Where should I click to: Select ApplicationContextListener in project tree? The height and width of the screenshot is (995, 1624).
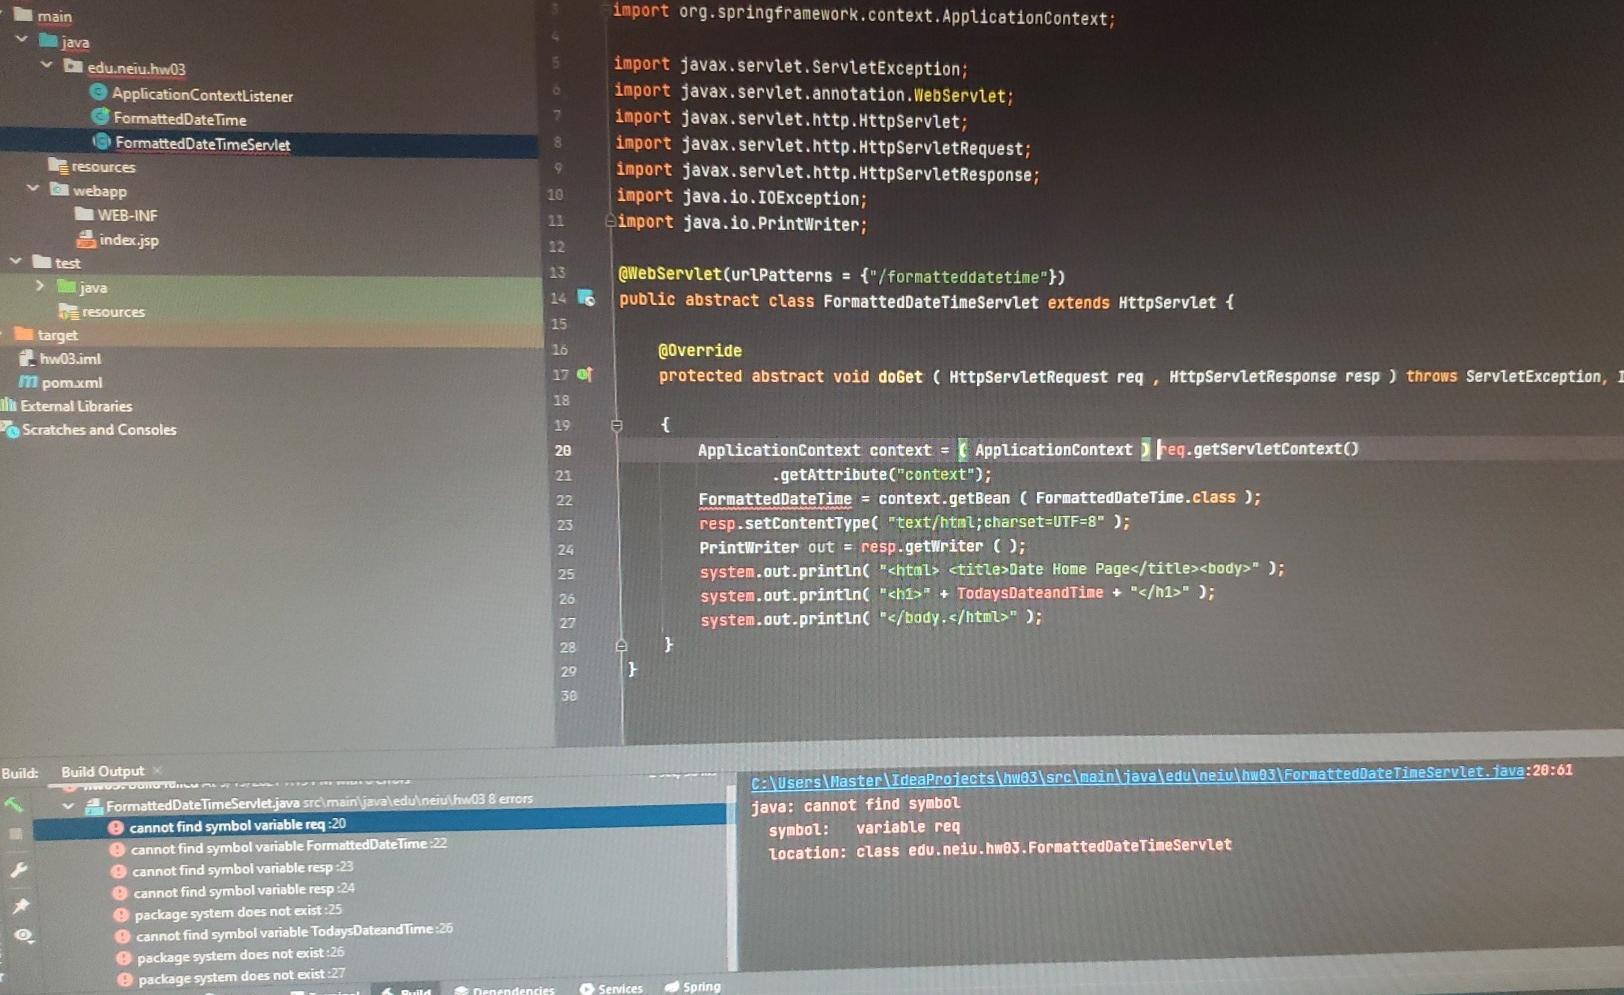202,95
